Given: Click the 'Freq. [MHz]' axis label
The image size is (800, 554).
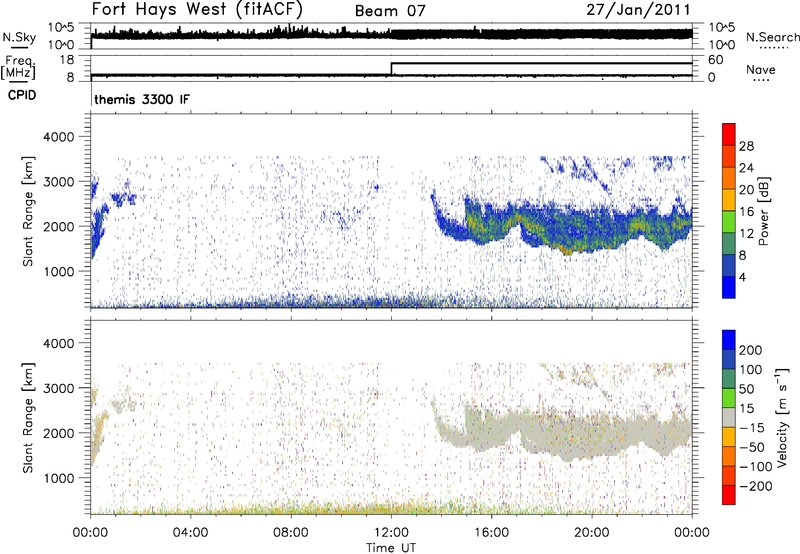Looking at the screenshot, I should coord(18,67).
